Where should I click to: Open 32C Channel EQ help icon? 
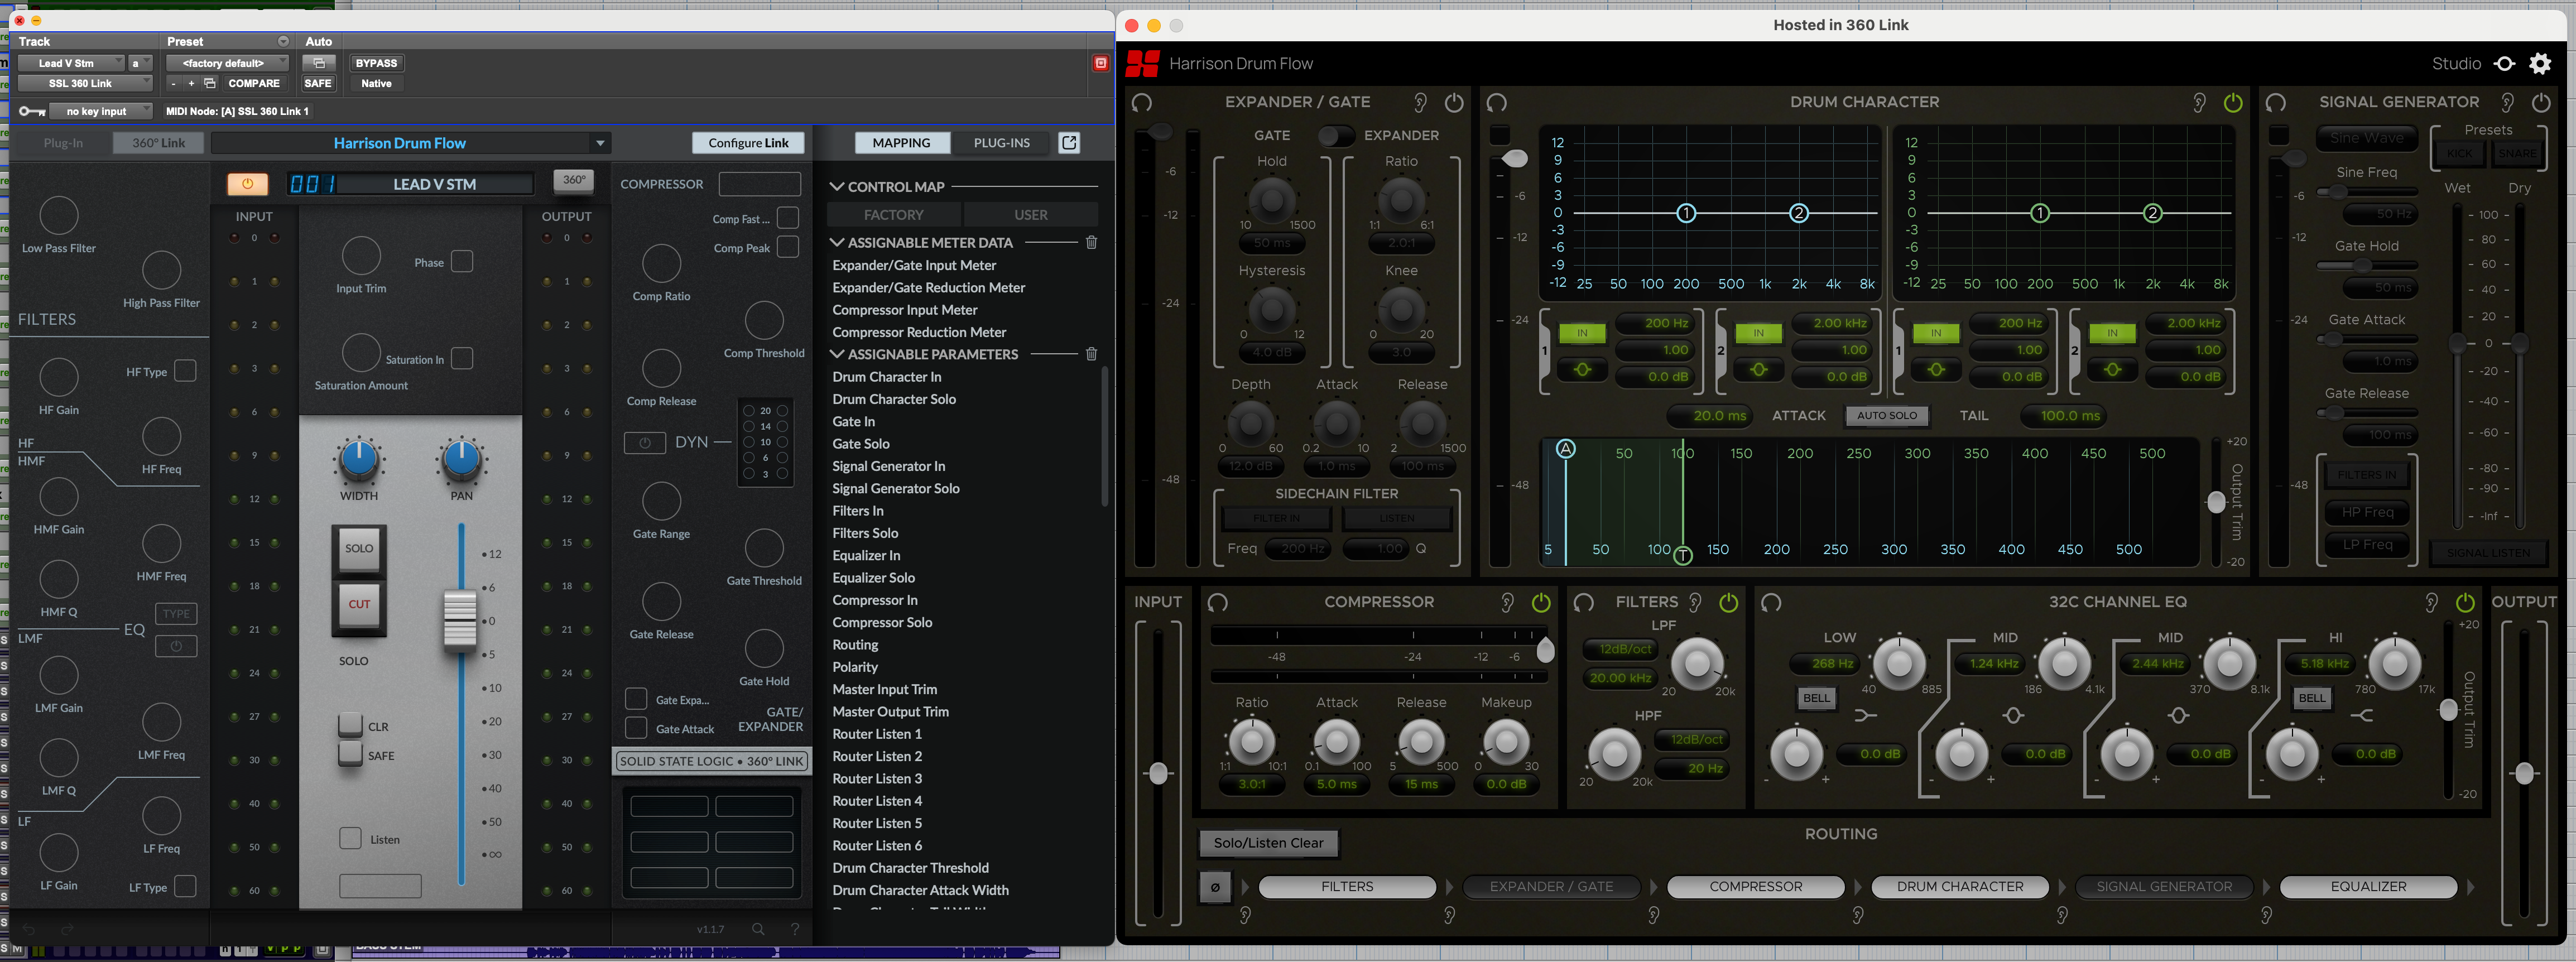coord(2431,602)
